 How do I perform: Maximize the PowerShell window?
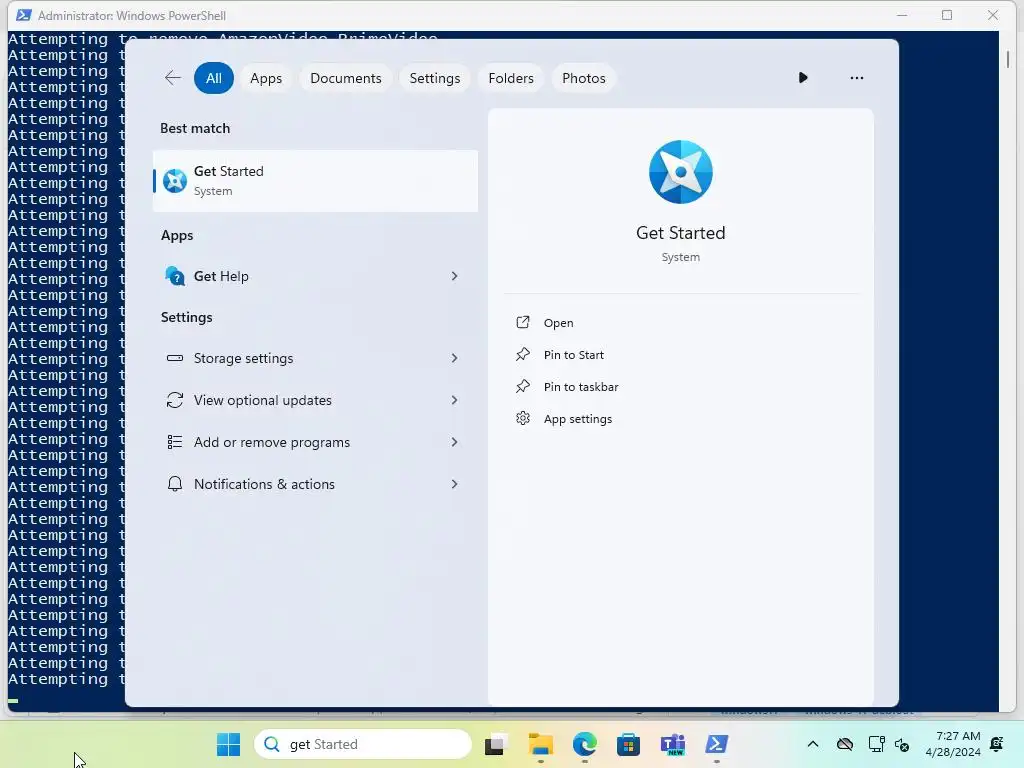coord(947,15)
